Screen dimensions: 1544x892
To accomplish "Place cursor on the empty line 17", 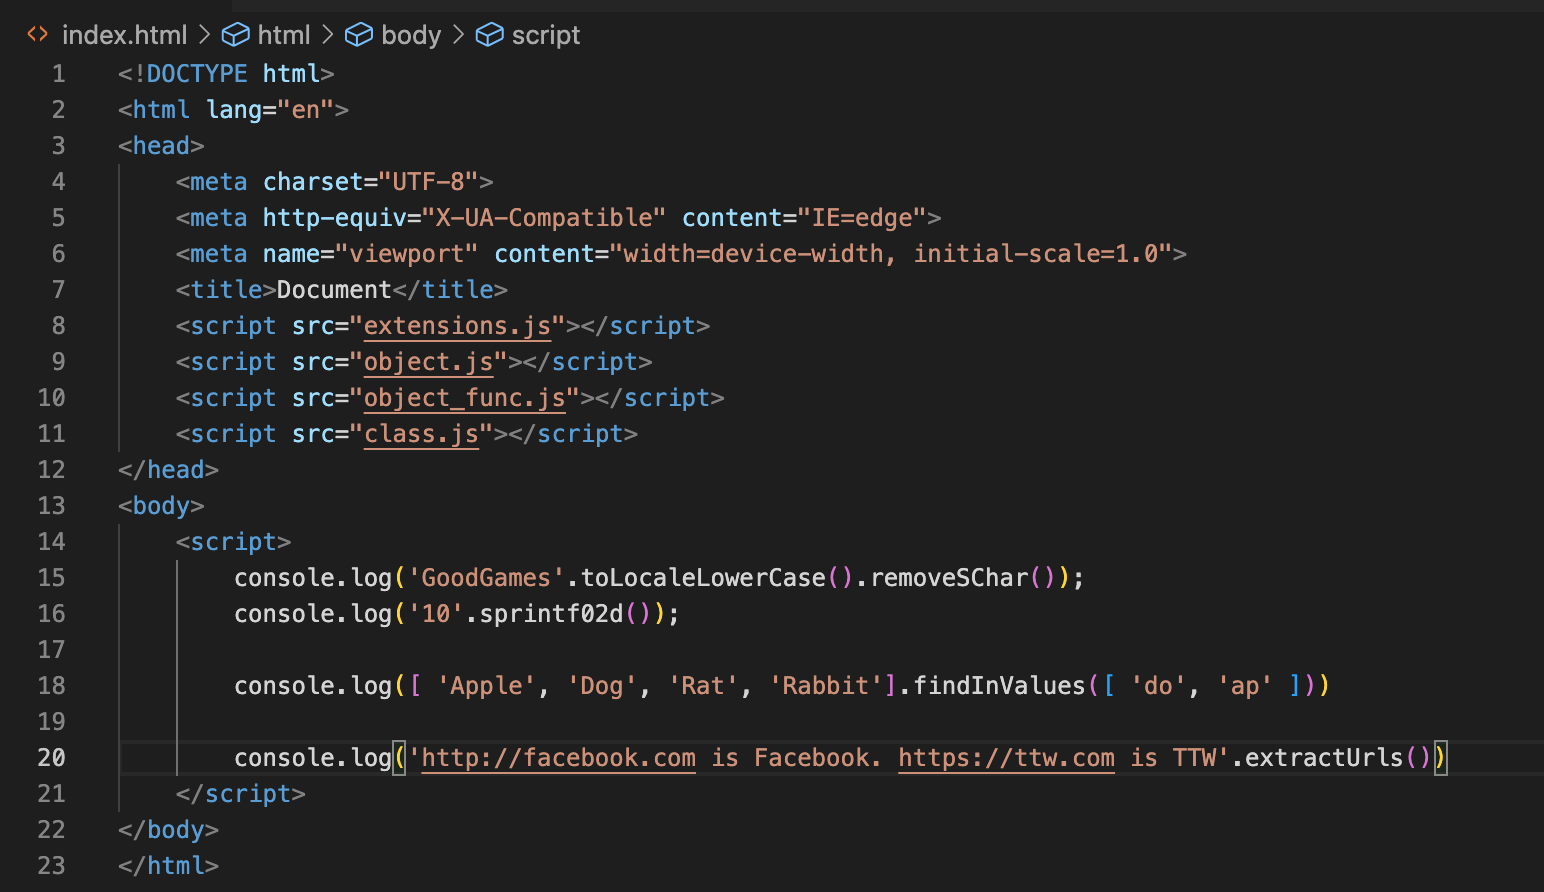I will click(300, 649).
